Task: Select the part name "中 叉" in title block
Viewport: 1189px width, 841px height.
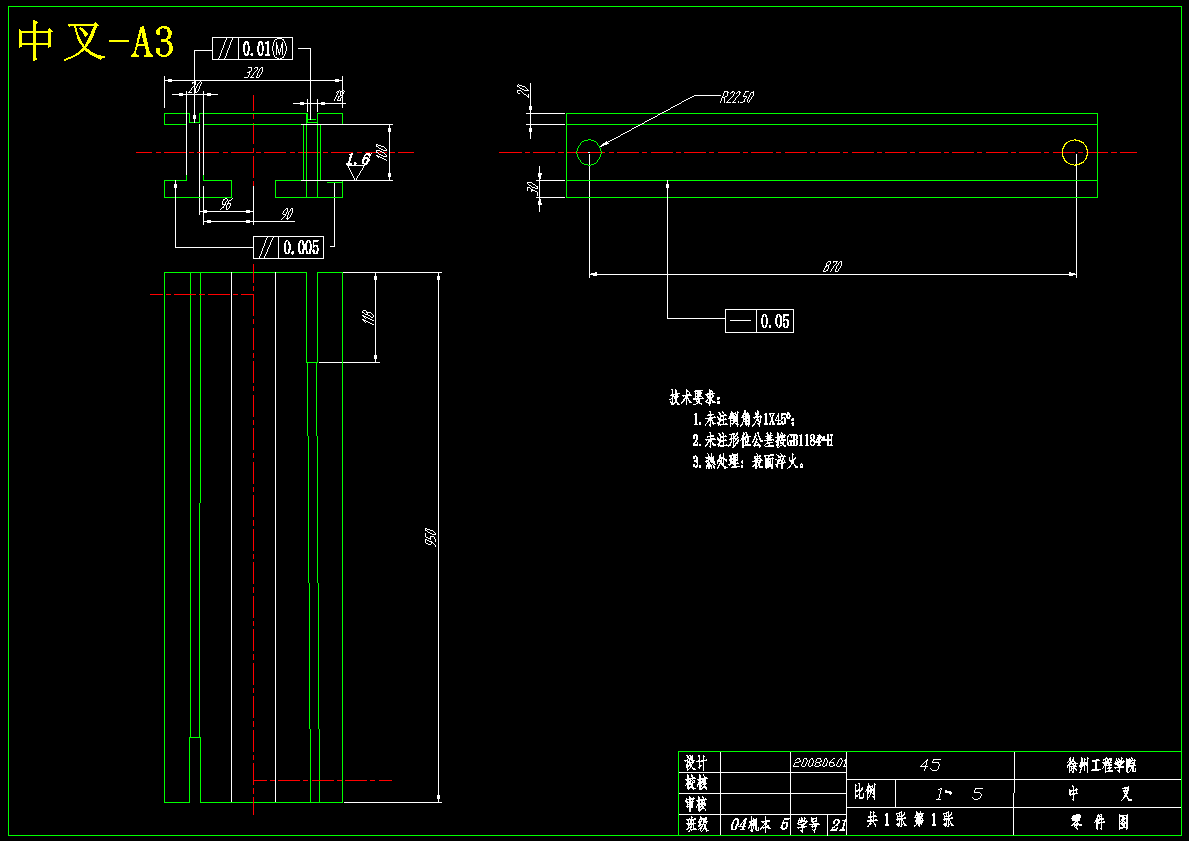Action: (x=1100, y=794)
